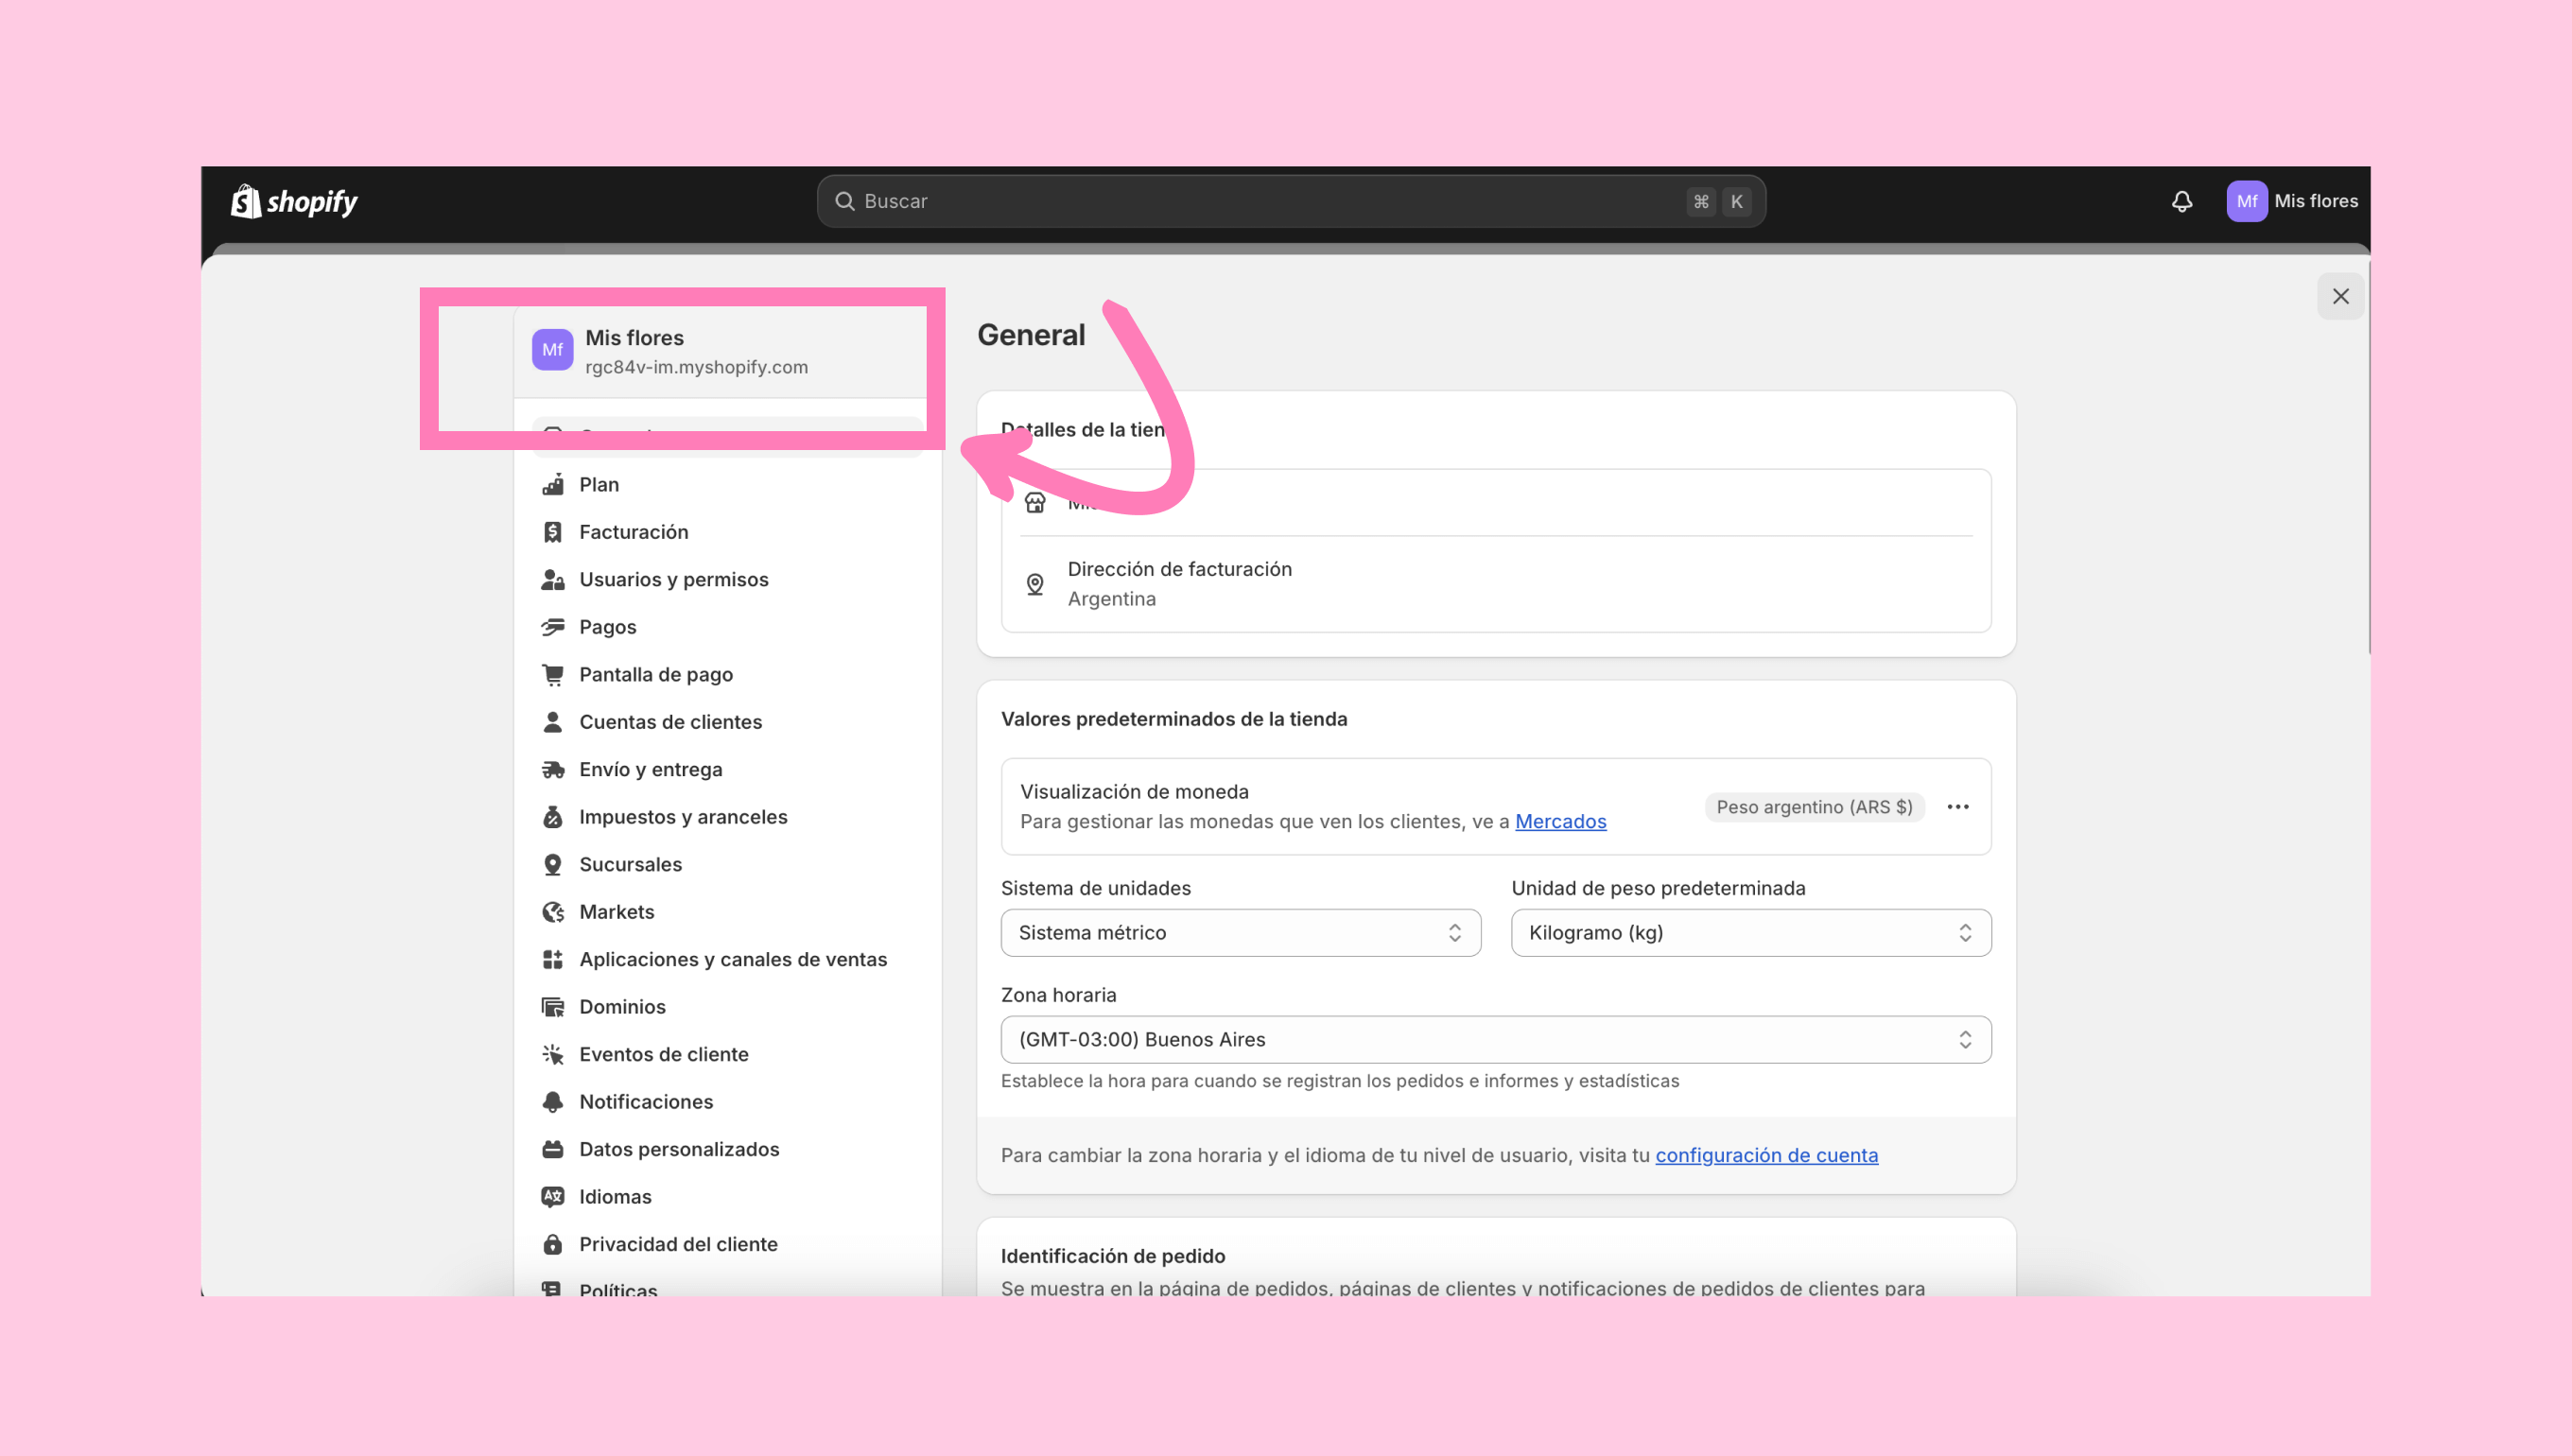Click the Facturación receipt icon

(552, 532)
